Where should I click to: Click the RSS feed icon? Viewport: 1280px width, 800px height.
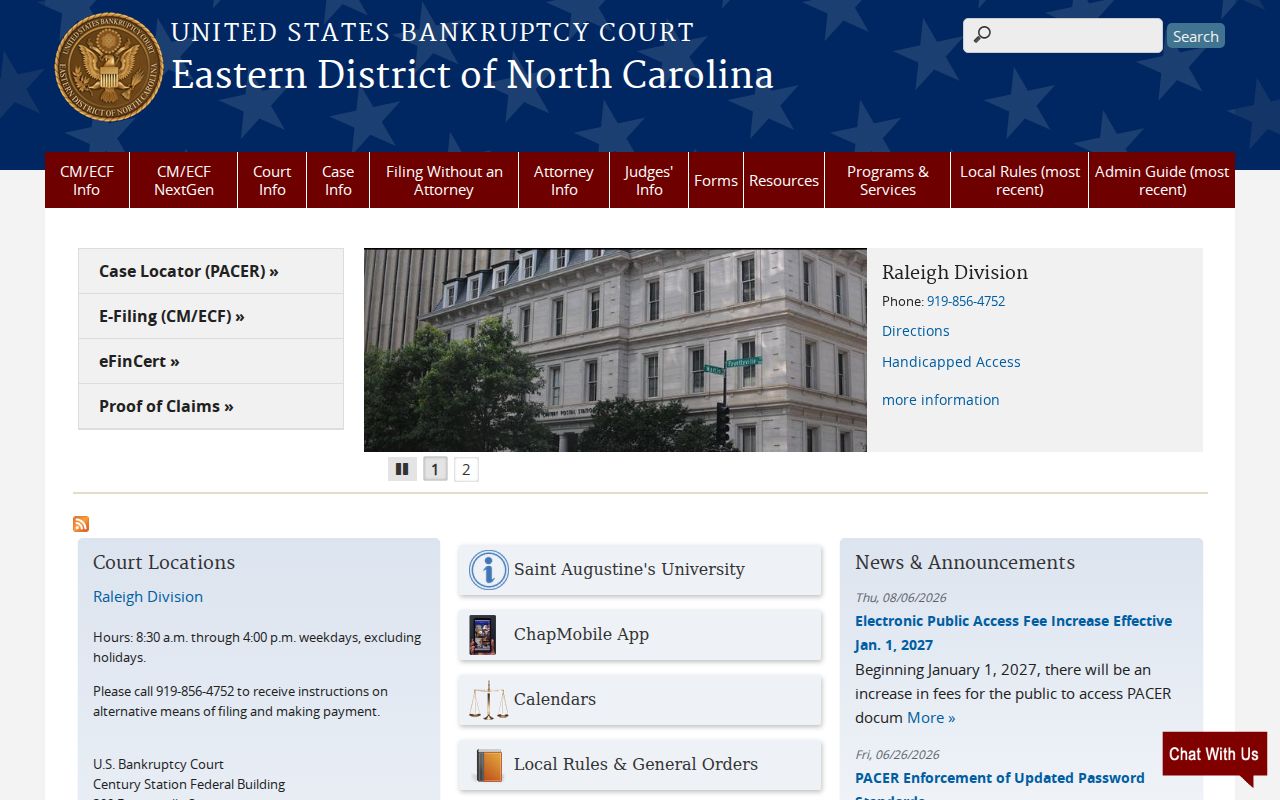(81, 524)
